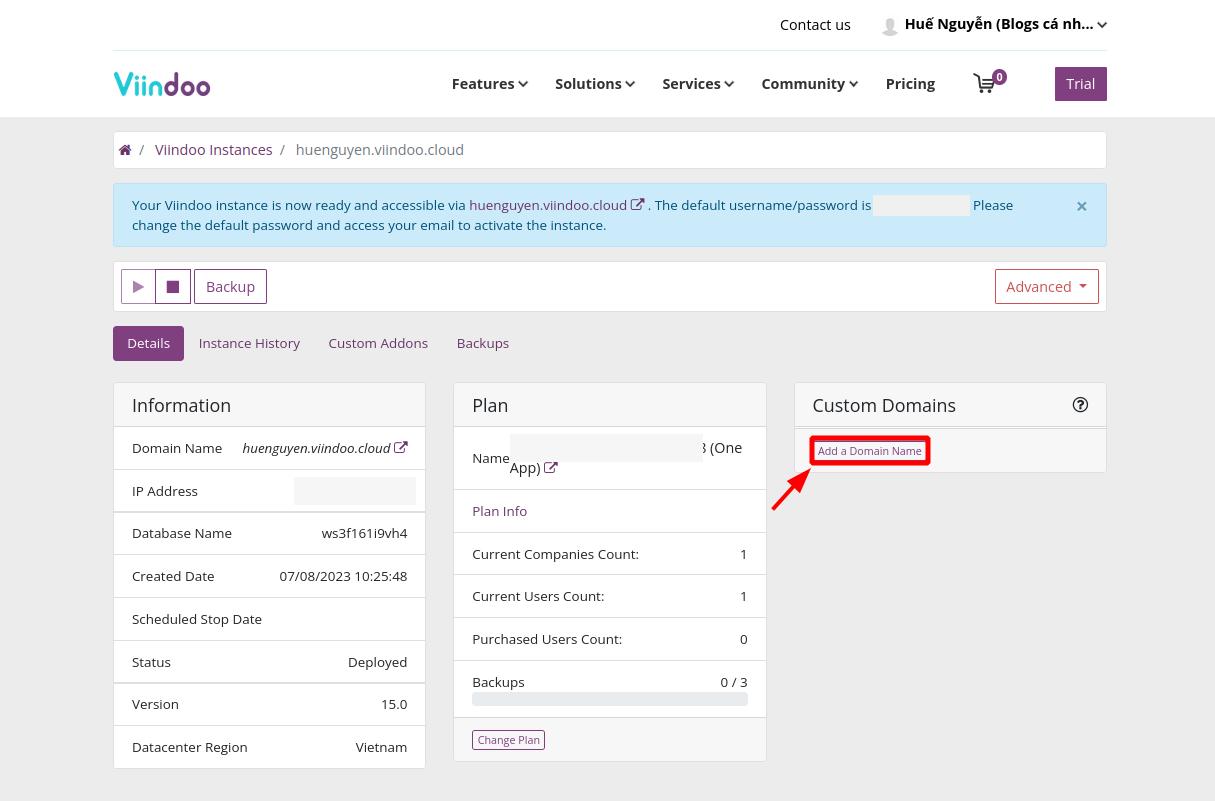Open Custom Domains help question mark
The height and width of the screenshot is (801, 1215).
[x=1080, y=404]
